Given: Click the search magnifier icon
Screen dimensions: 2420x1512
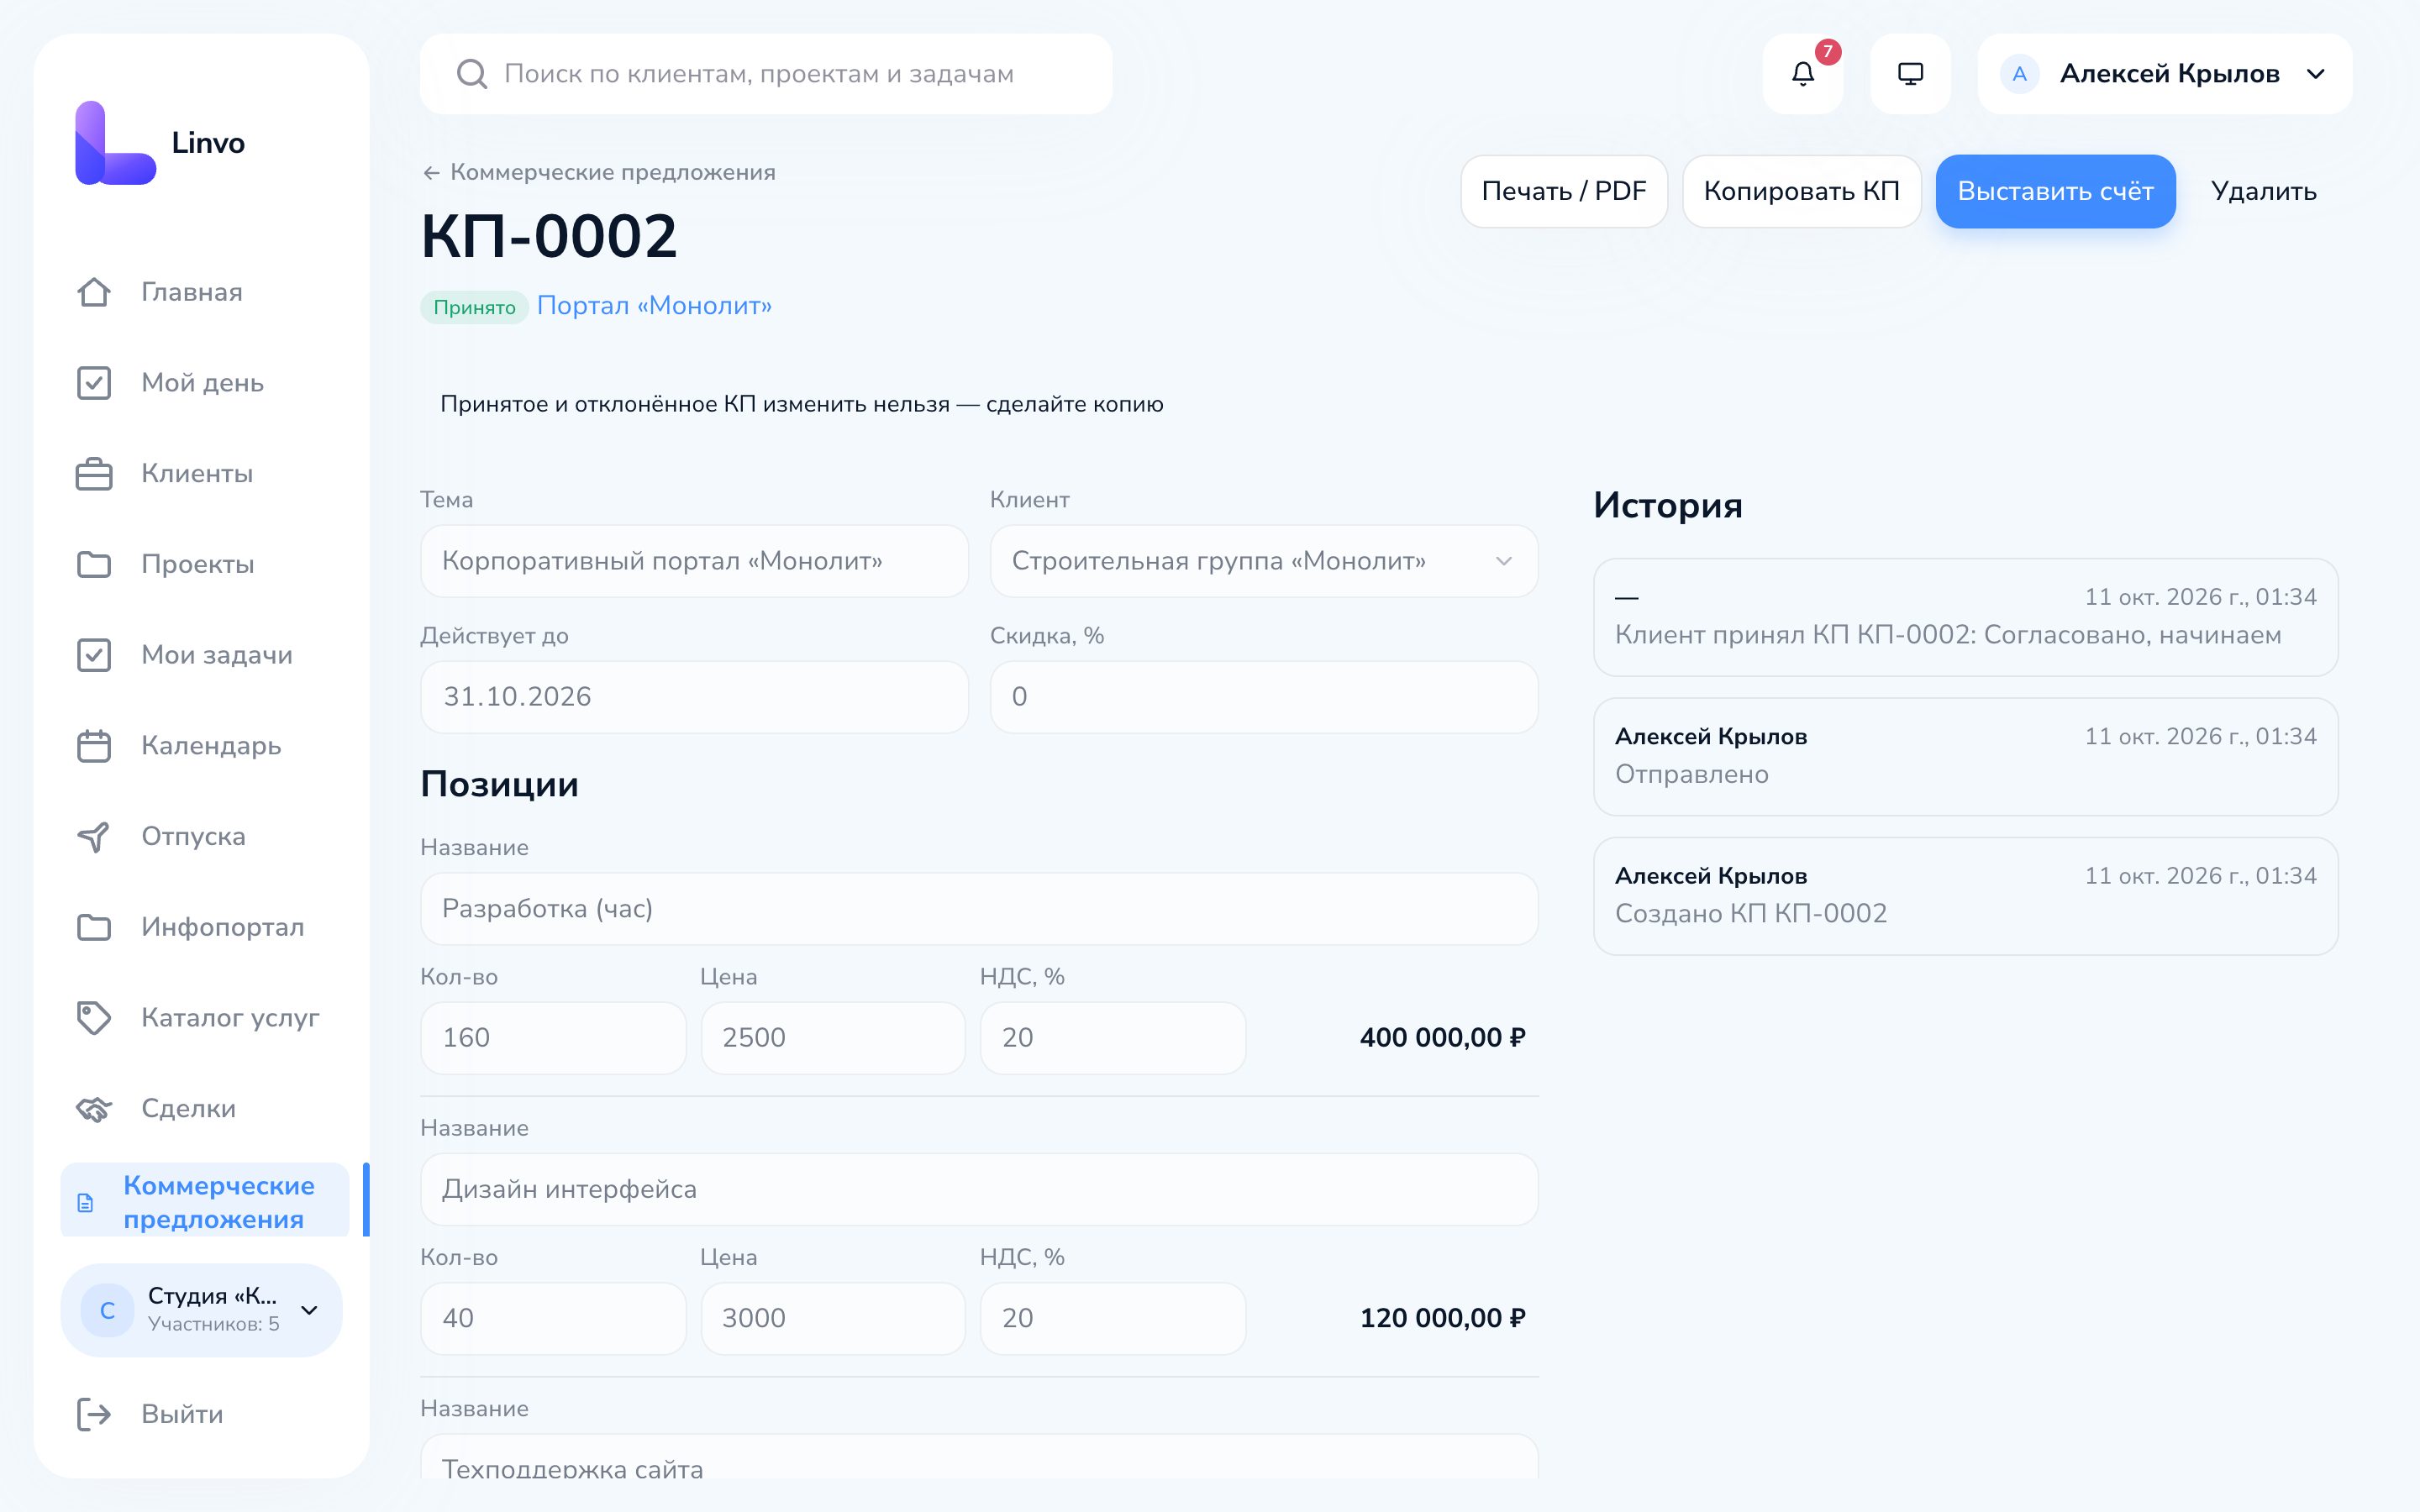Looking at the screenshot, I should (471, 74).
